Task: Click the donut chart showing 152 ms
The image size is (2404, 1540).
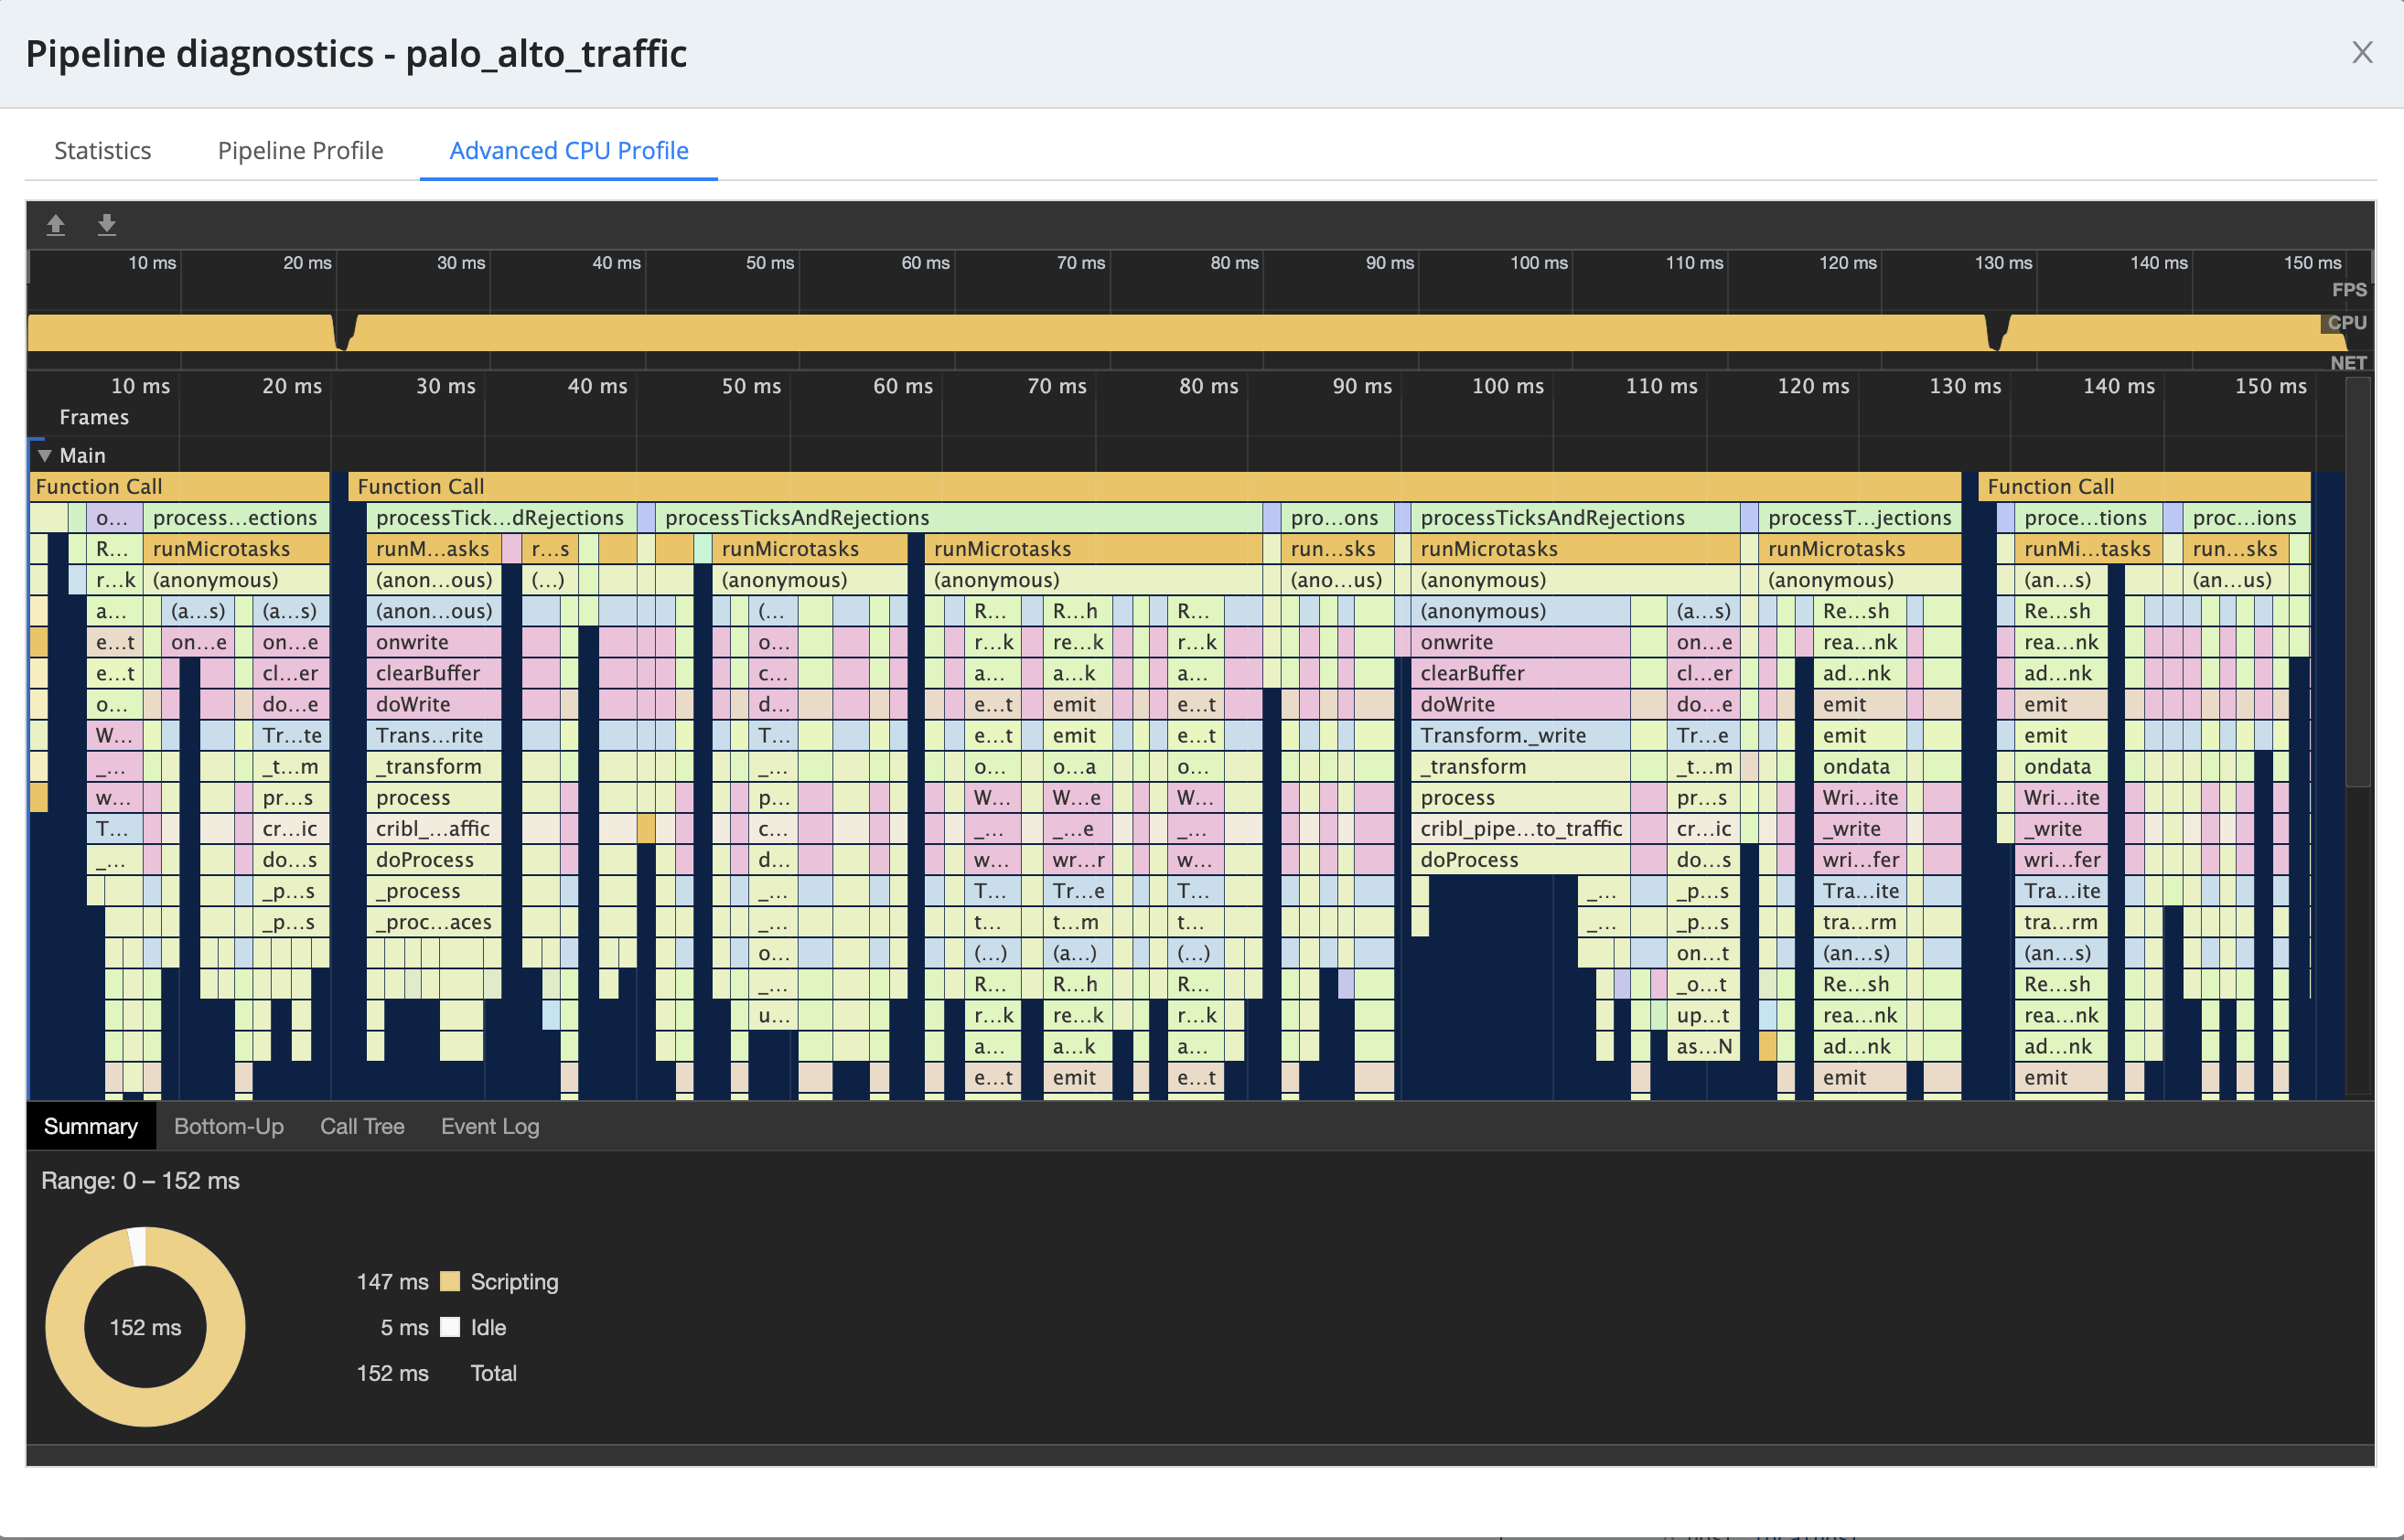Action: tap(145, 1325)
